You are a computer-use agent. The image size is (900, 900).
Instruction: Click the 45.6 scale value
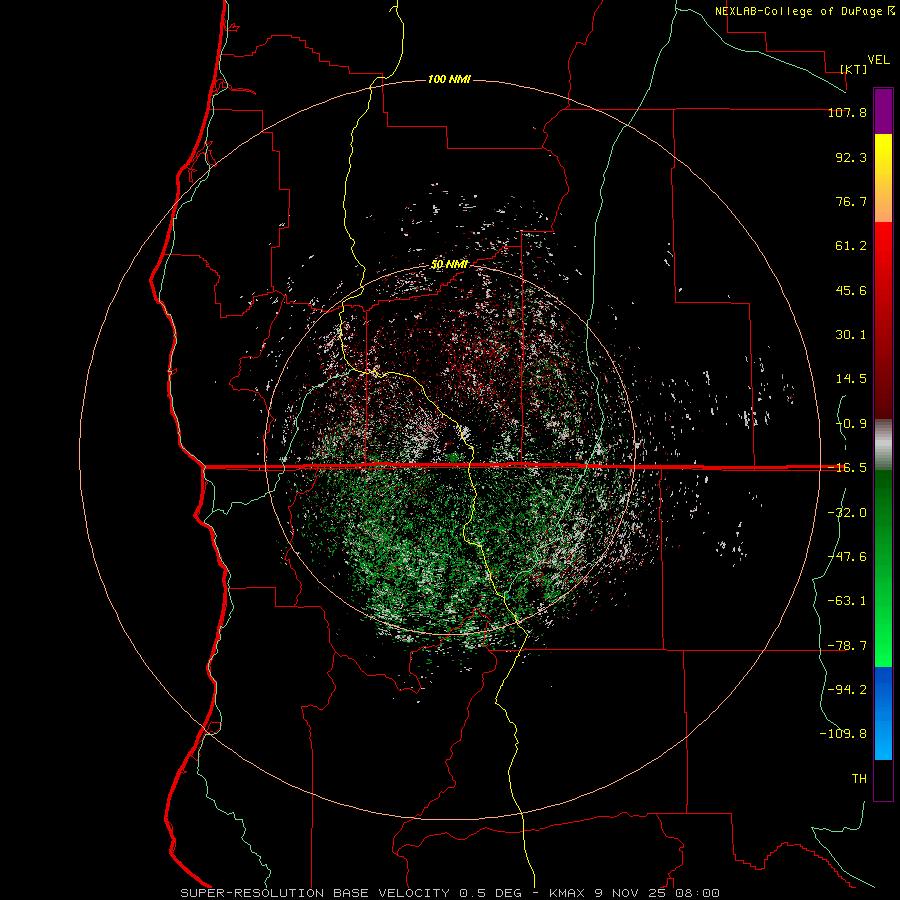tap(851, 290)
